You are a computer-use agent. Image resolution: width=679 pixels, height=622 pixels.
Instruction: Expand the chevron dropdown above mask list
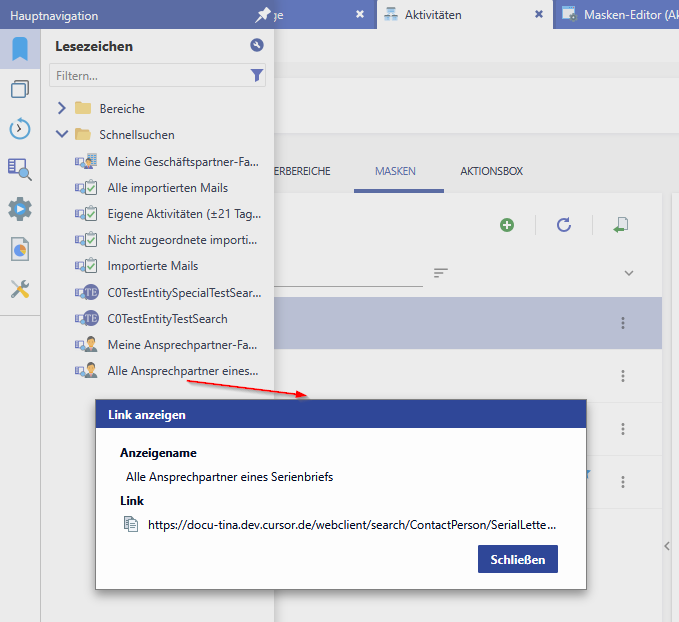629,273
